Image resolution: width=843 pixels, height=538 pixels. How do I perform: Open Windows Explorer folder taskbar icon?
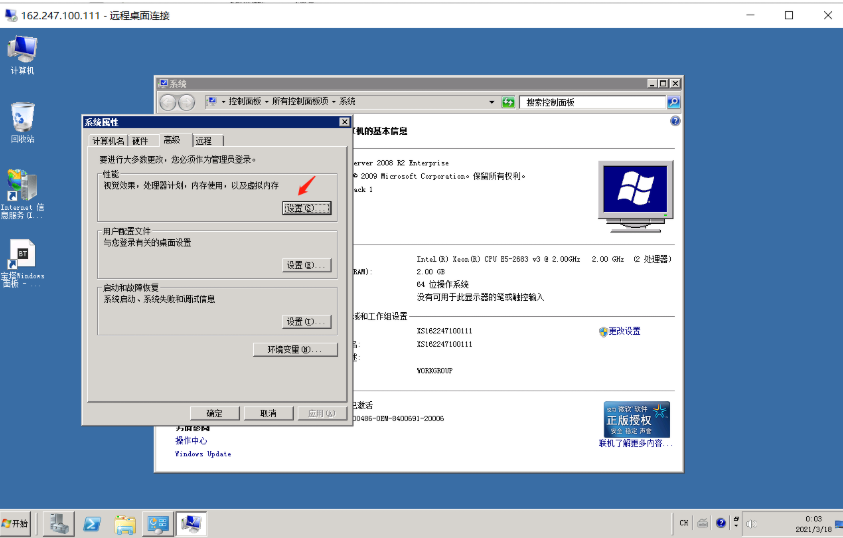pos(125,525)
